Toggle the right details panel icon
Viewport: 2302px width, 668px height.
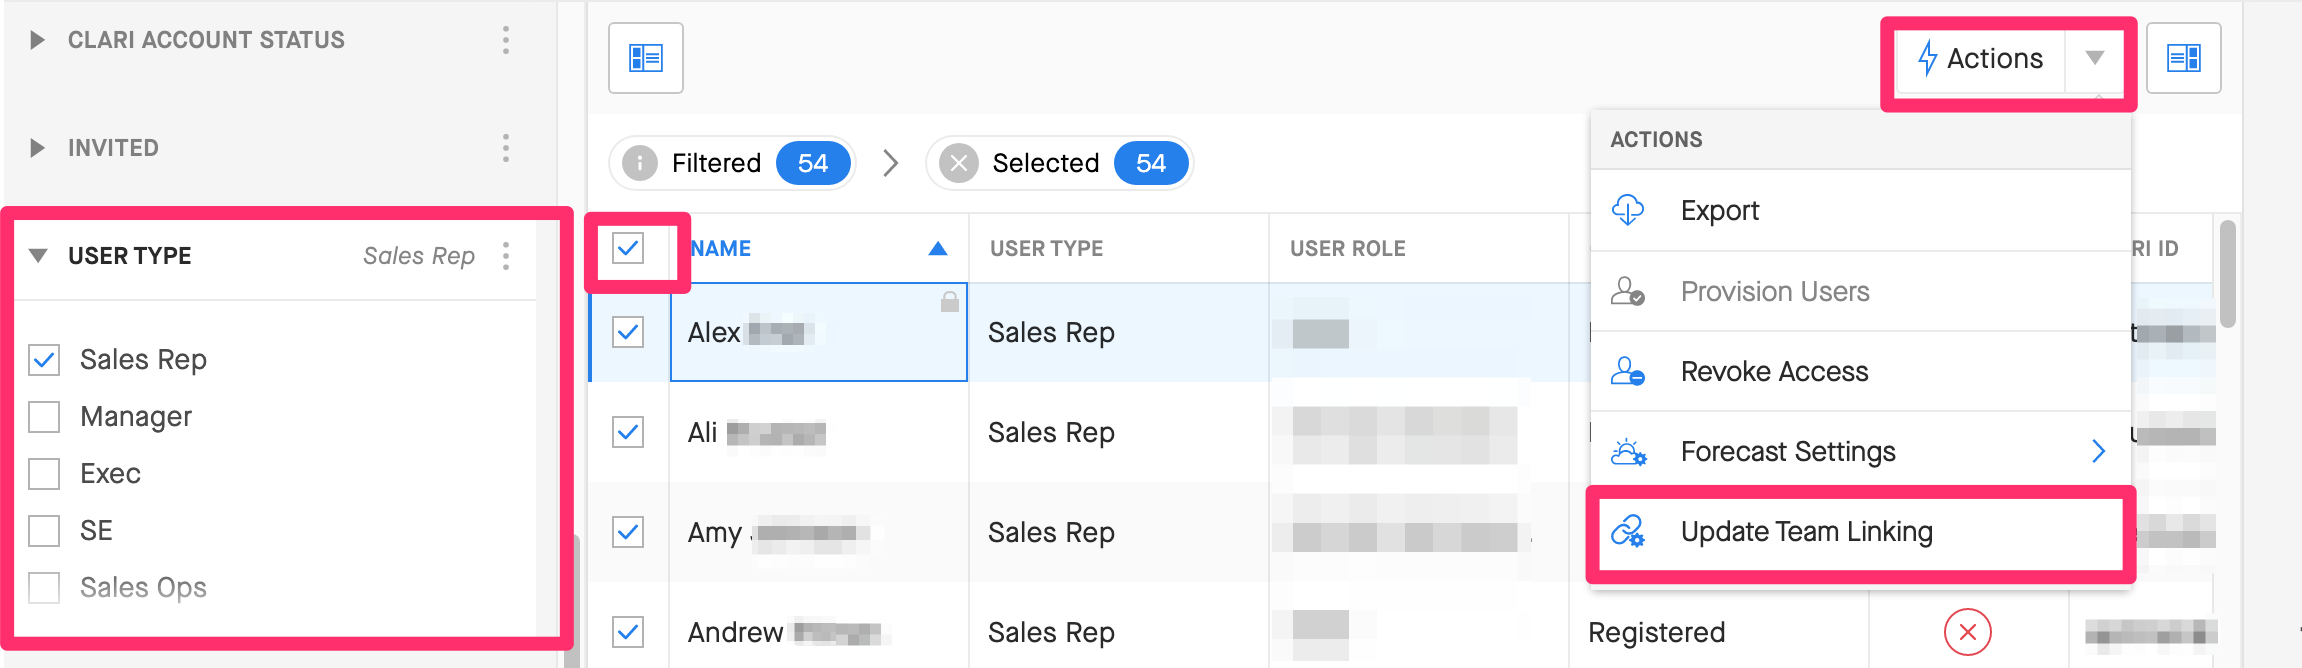2183,58
